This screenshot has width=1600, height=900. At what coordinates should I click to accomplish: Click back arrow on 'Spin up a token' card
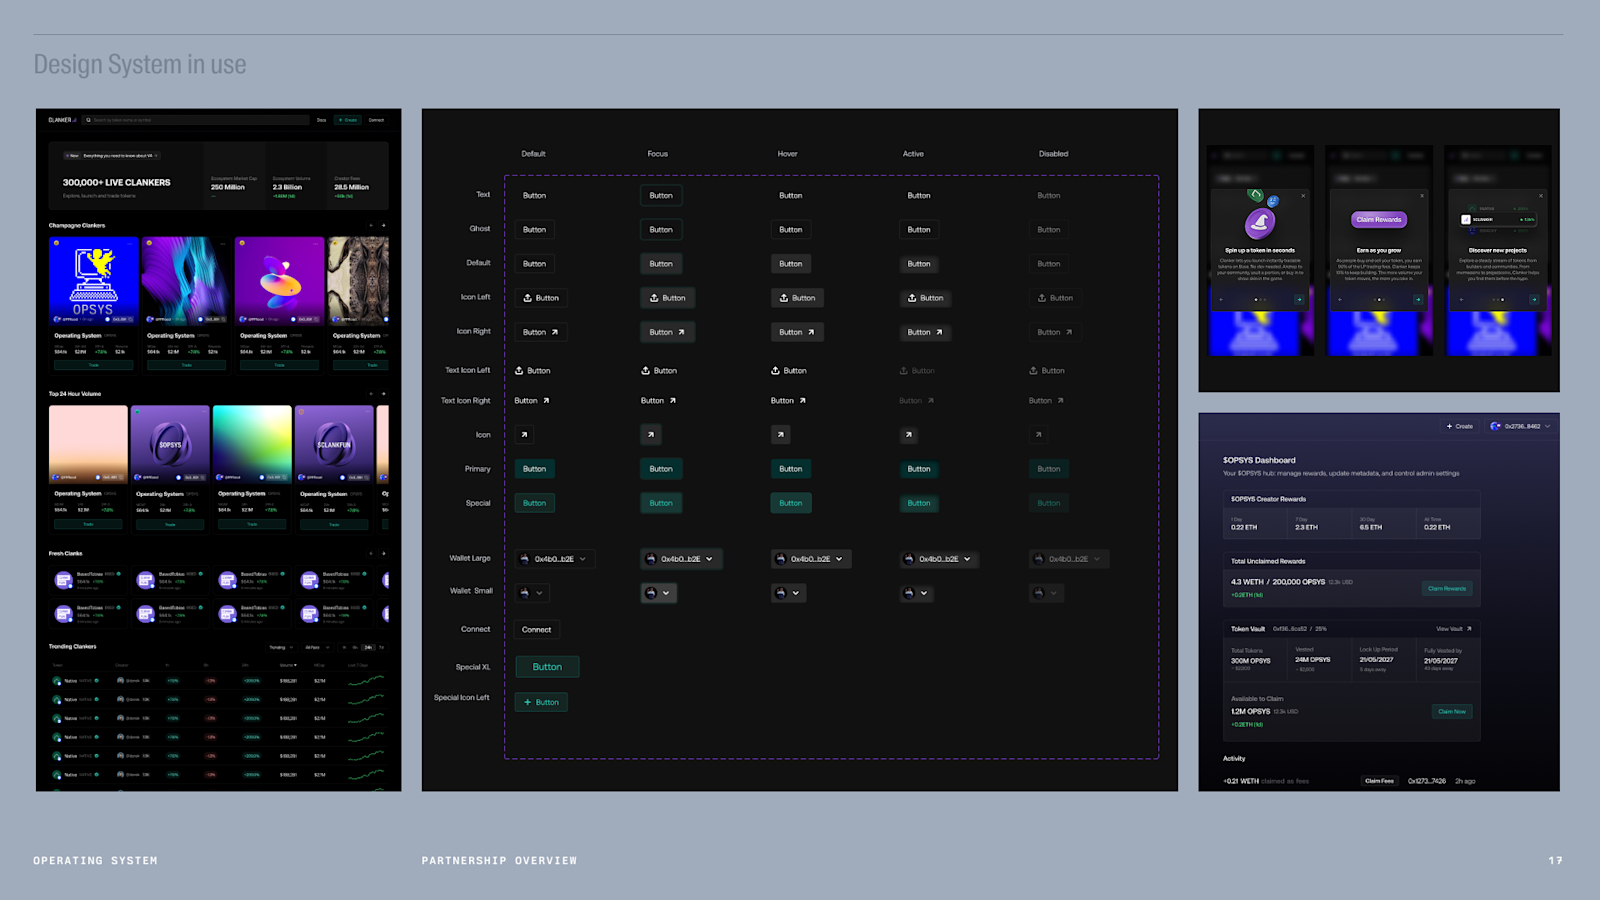click(1220, 299)
